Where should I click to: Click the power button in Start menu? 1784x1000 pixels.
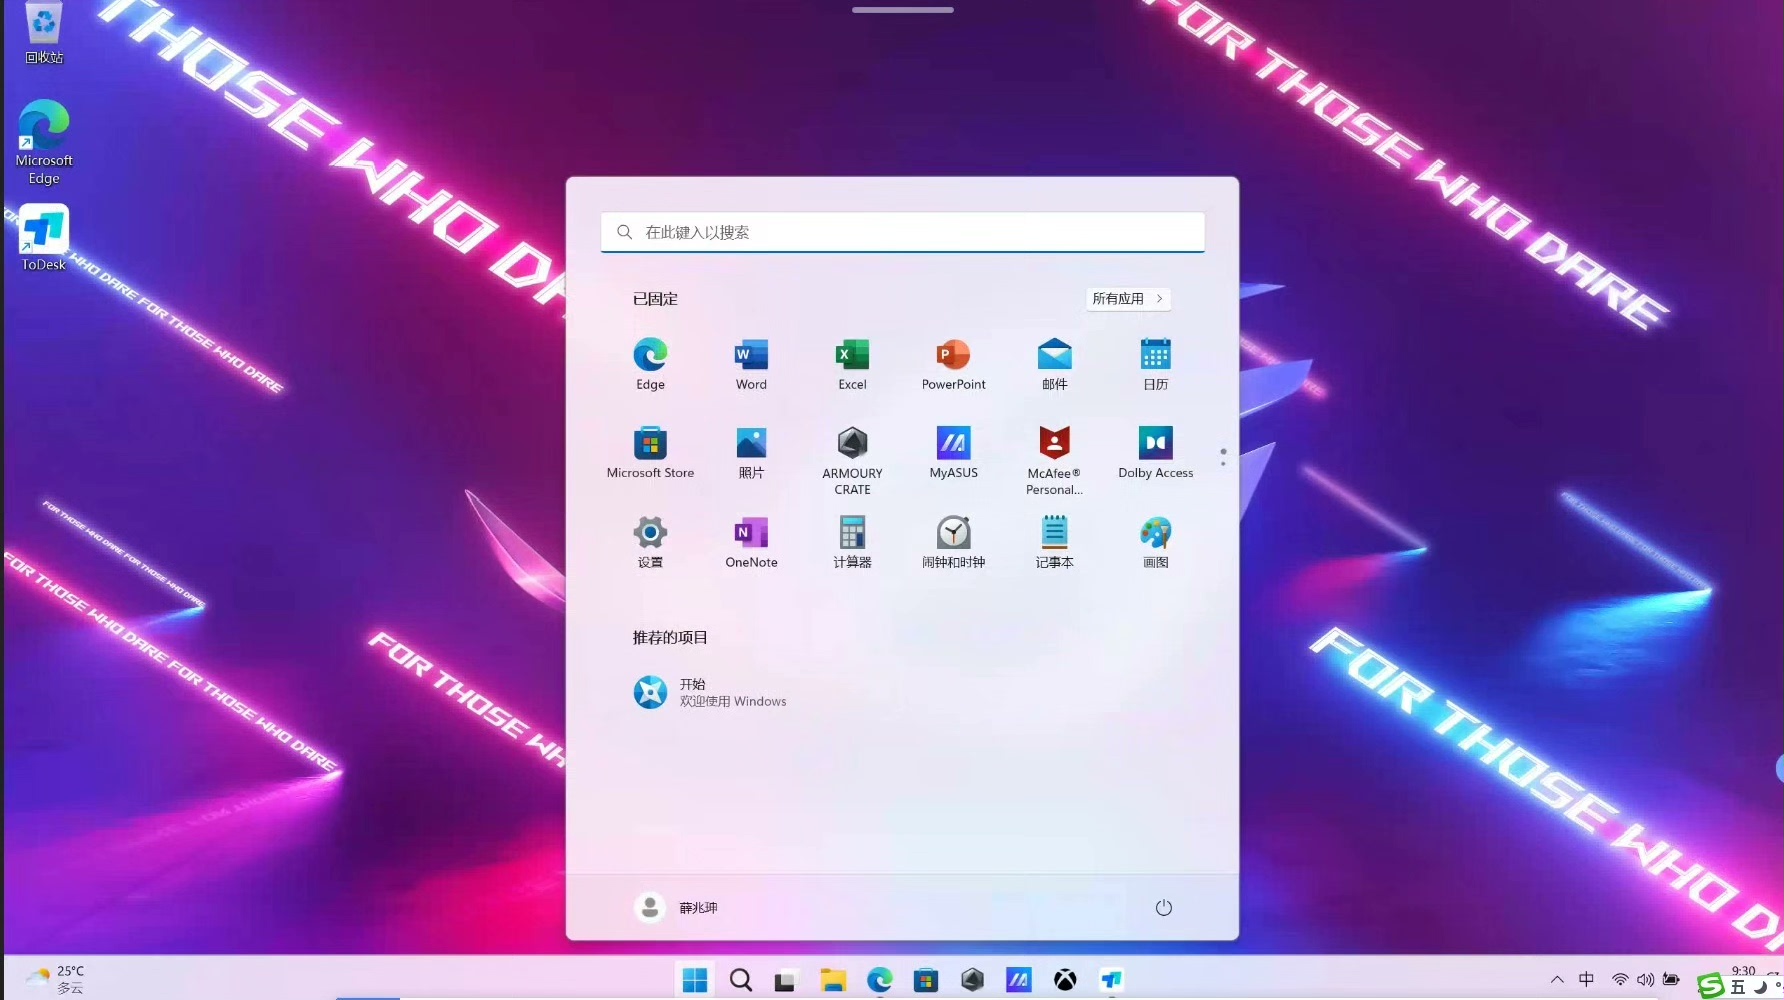[1163, 908]
